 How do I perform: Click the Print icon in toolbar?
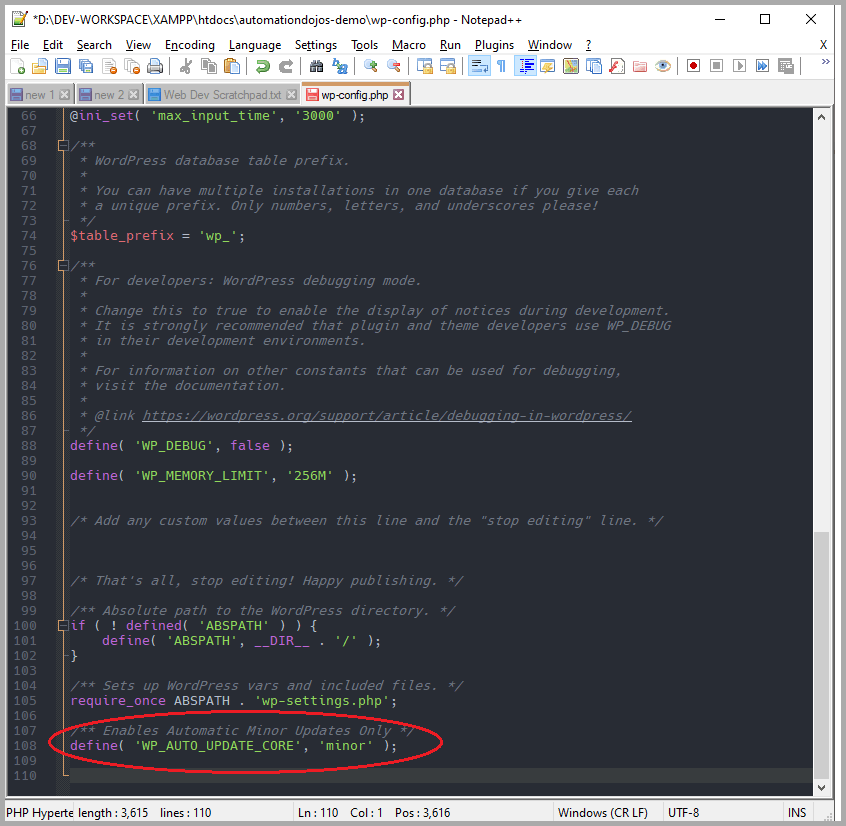tap(155, 66)
